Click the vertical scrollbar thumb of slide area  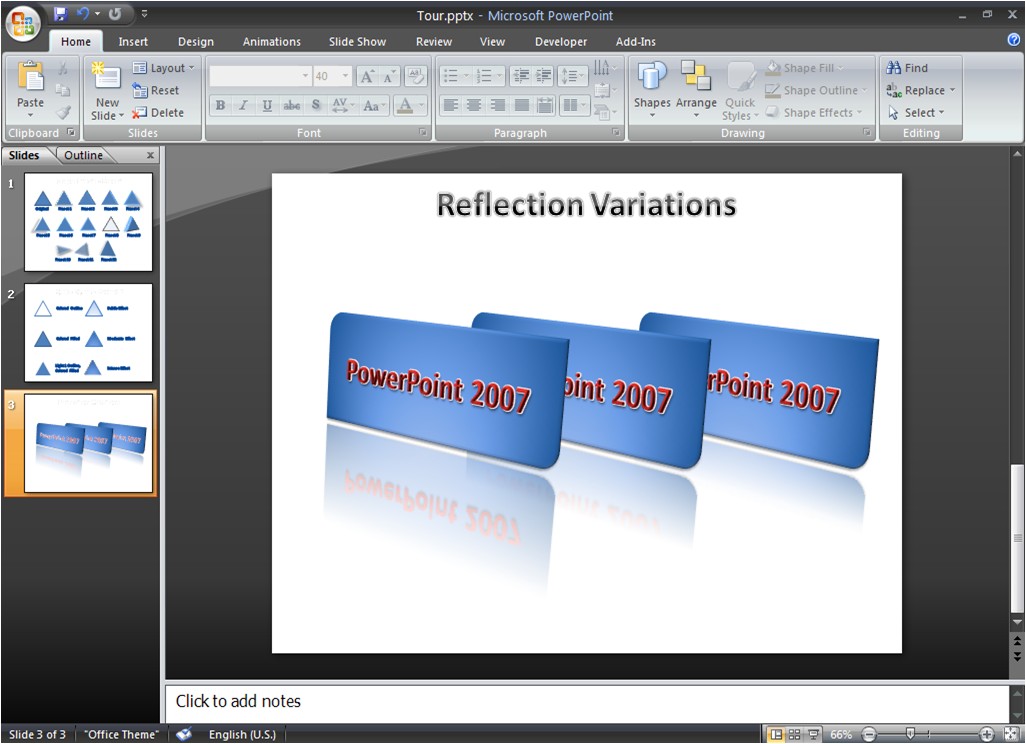pos(1017,538)
